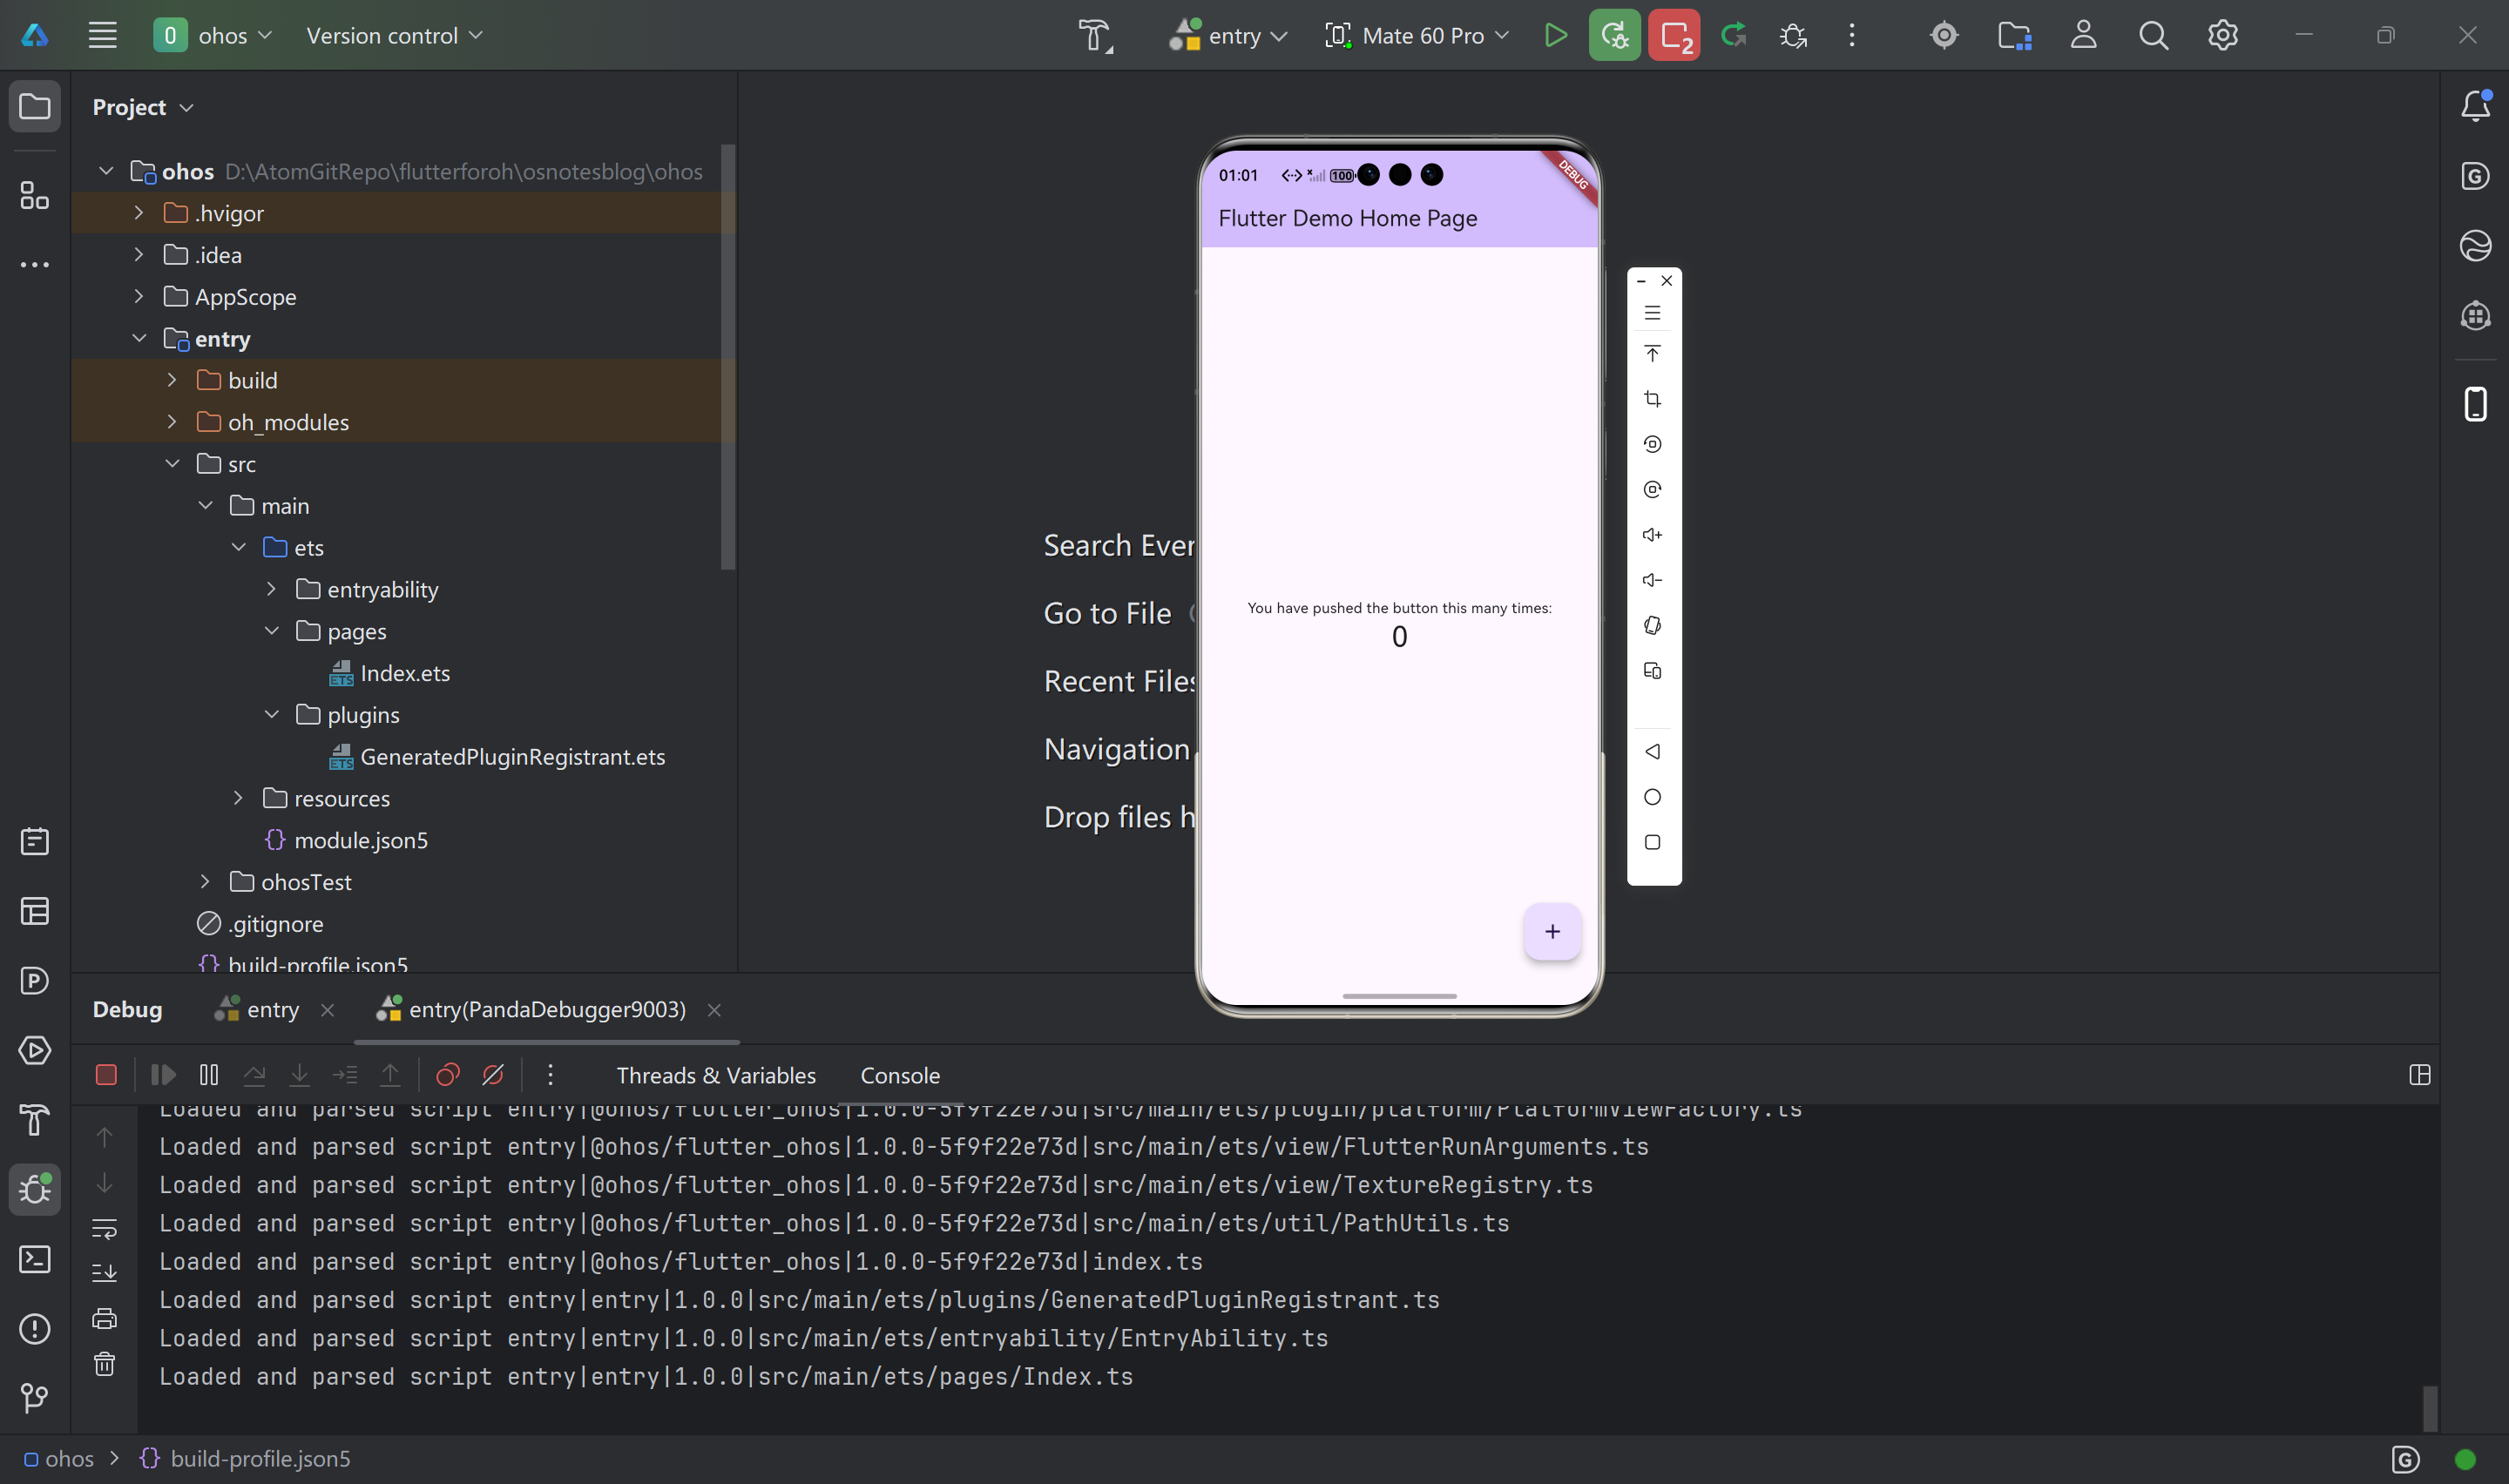
Task: Open the Search Everywhere magnifier
Action: [x=2153, y=36]
